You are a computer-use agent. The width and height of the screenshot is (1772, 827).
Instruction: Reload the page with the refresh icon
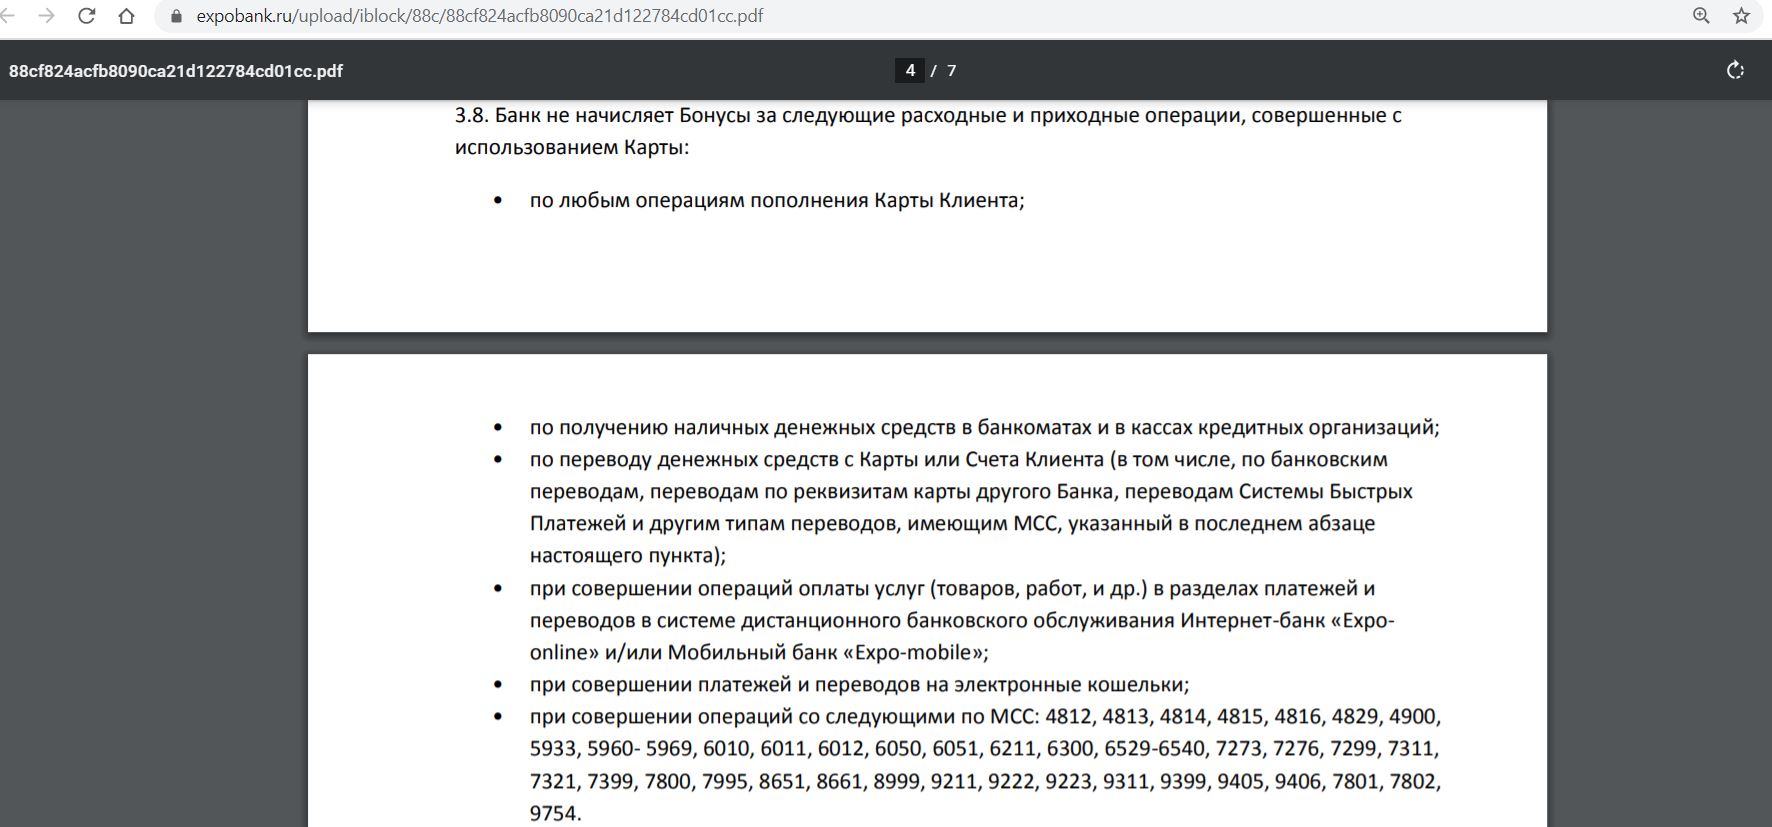tap(87, 16)
